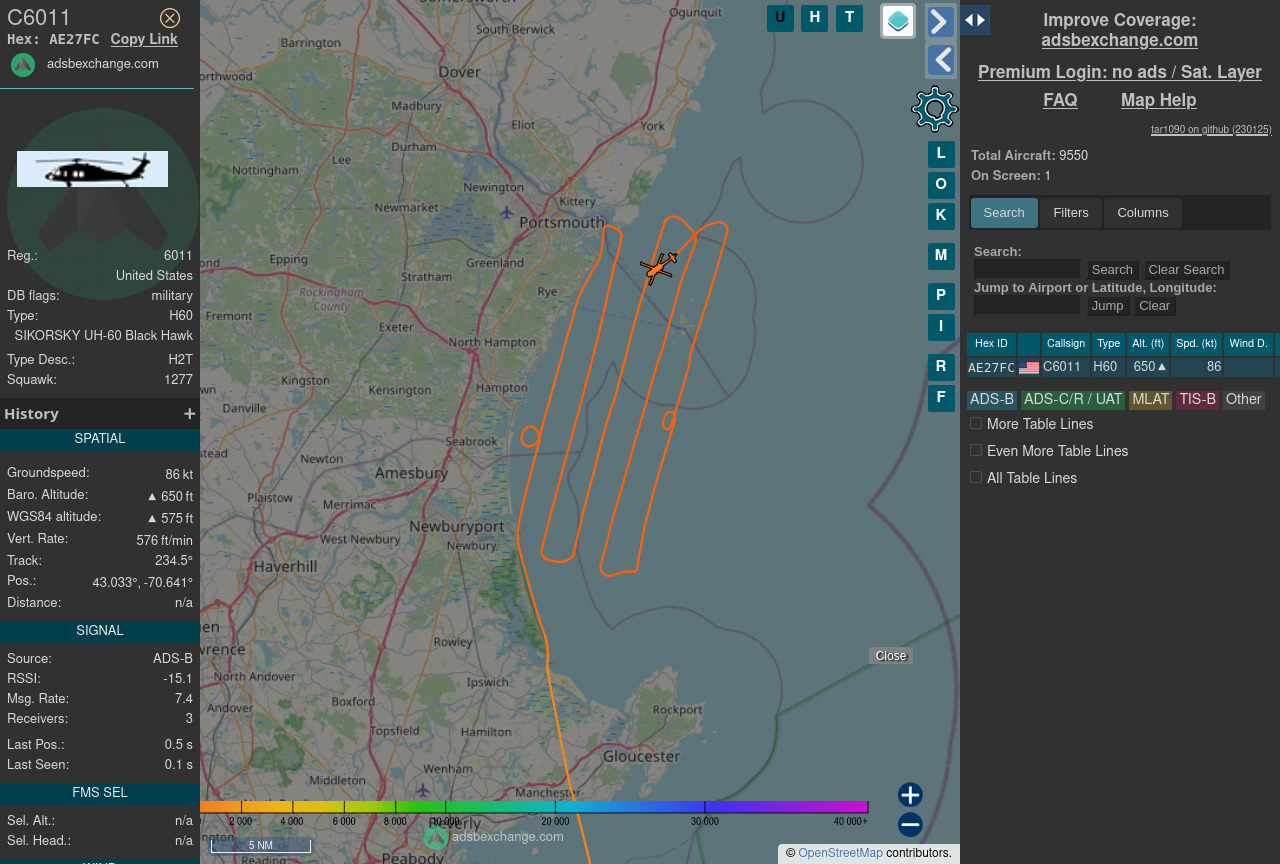Toggle the Other source filter
This screenshot has height=864, width=1280.
point(1243,400)
